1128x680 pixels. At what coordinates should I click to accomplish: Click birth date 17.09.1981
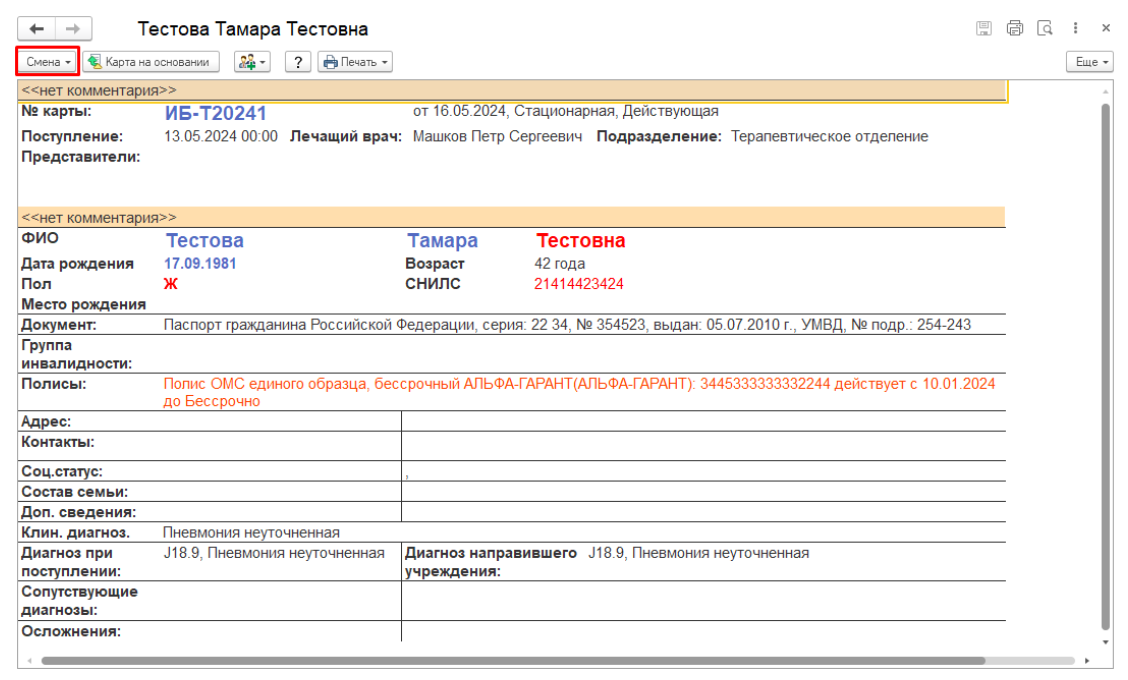(200, 264)
